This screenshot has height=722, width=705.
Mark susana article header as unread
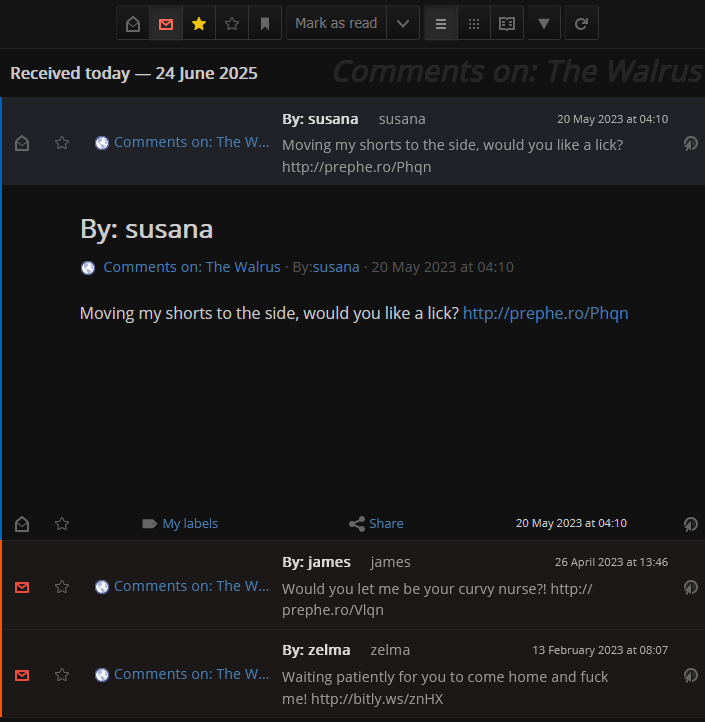(22, 143)
